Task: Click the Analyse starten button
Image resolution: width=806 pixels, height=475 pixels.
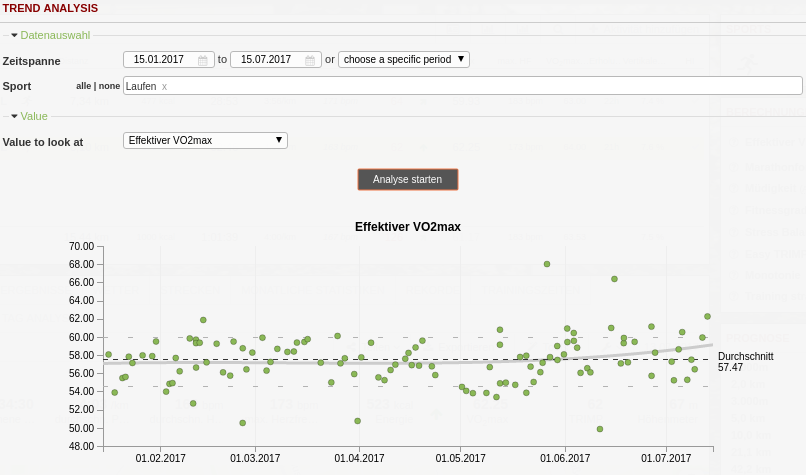Action: (x=408, y=179)
